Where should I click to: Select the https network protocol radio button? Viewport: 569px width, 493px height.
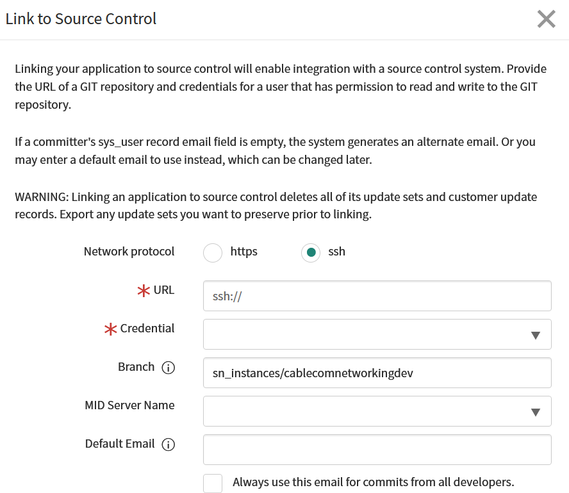[x=213, y=252]
